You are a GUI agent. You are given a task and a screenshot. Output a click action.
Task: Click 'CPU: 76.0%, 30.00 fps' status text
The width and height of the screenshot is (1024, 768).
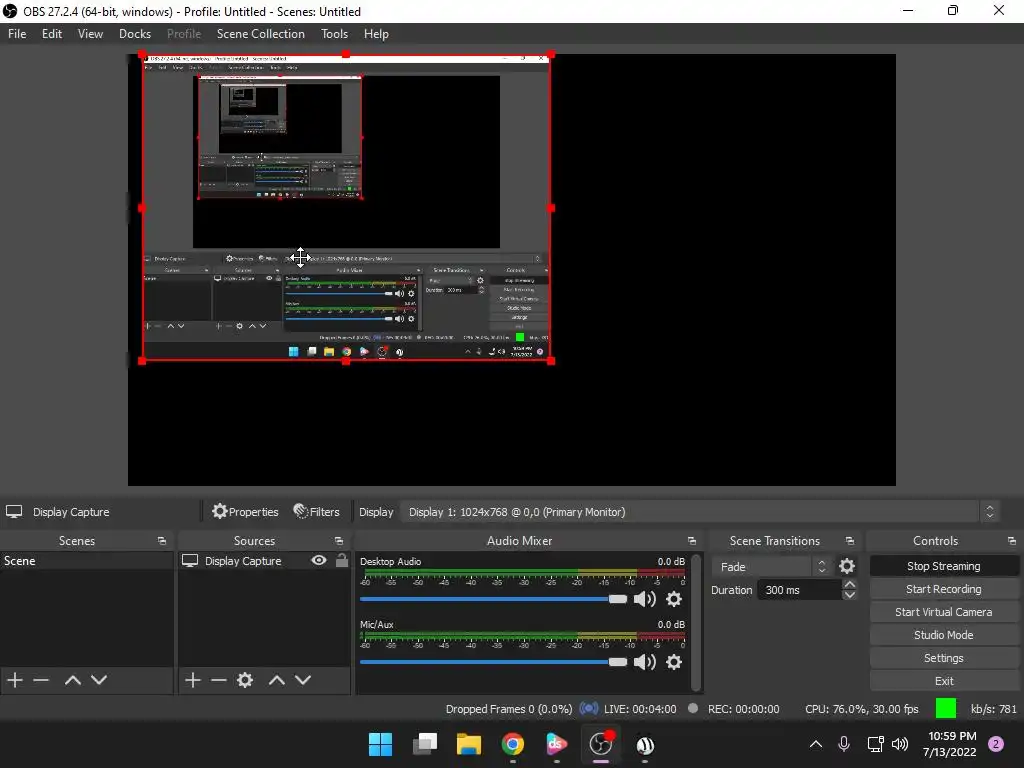pos(861,709)
